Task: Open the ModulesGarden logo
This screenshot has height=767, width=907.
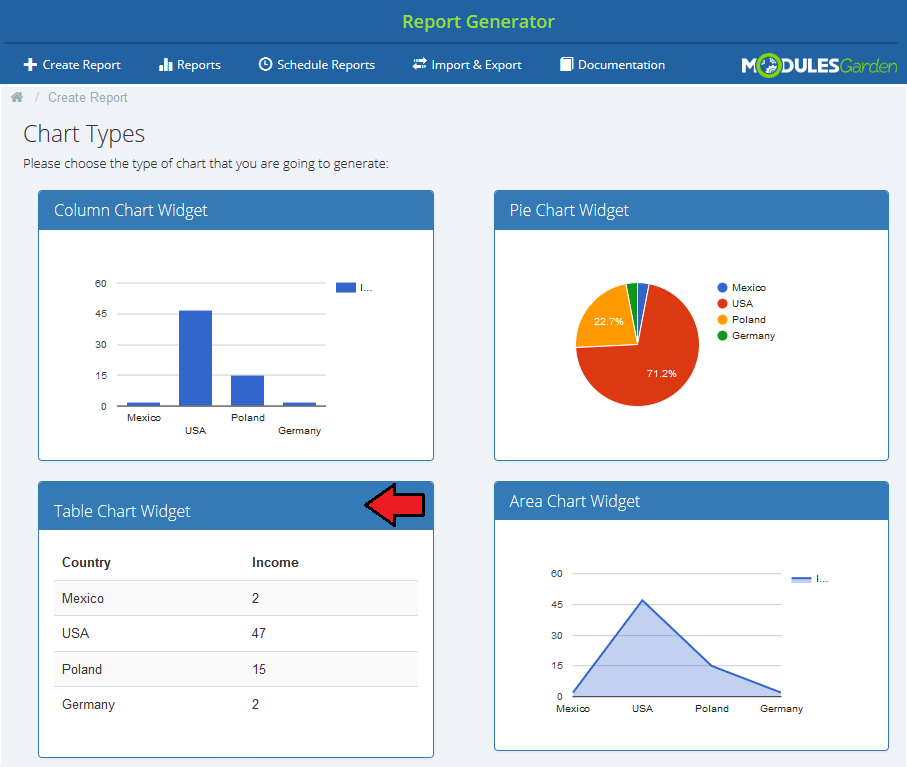Action: pos(819,65)
